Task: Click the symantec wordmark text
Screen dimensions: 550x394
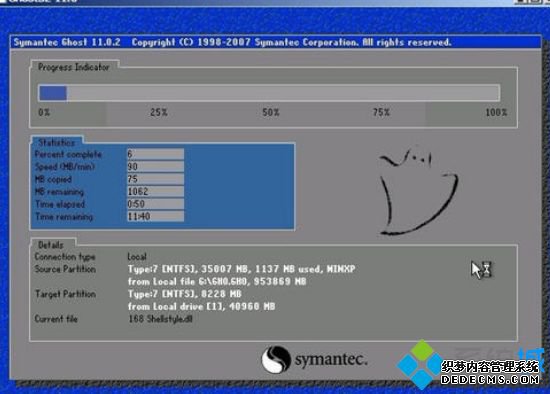Action: (331, 360)
